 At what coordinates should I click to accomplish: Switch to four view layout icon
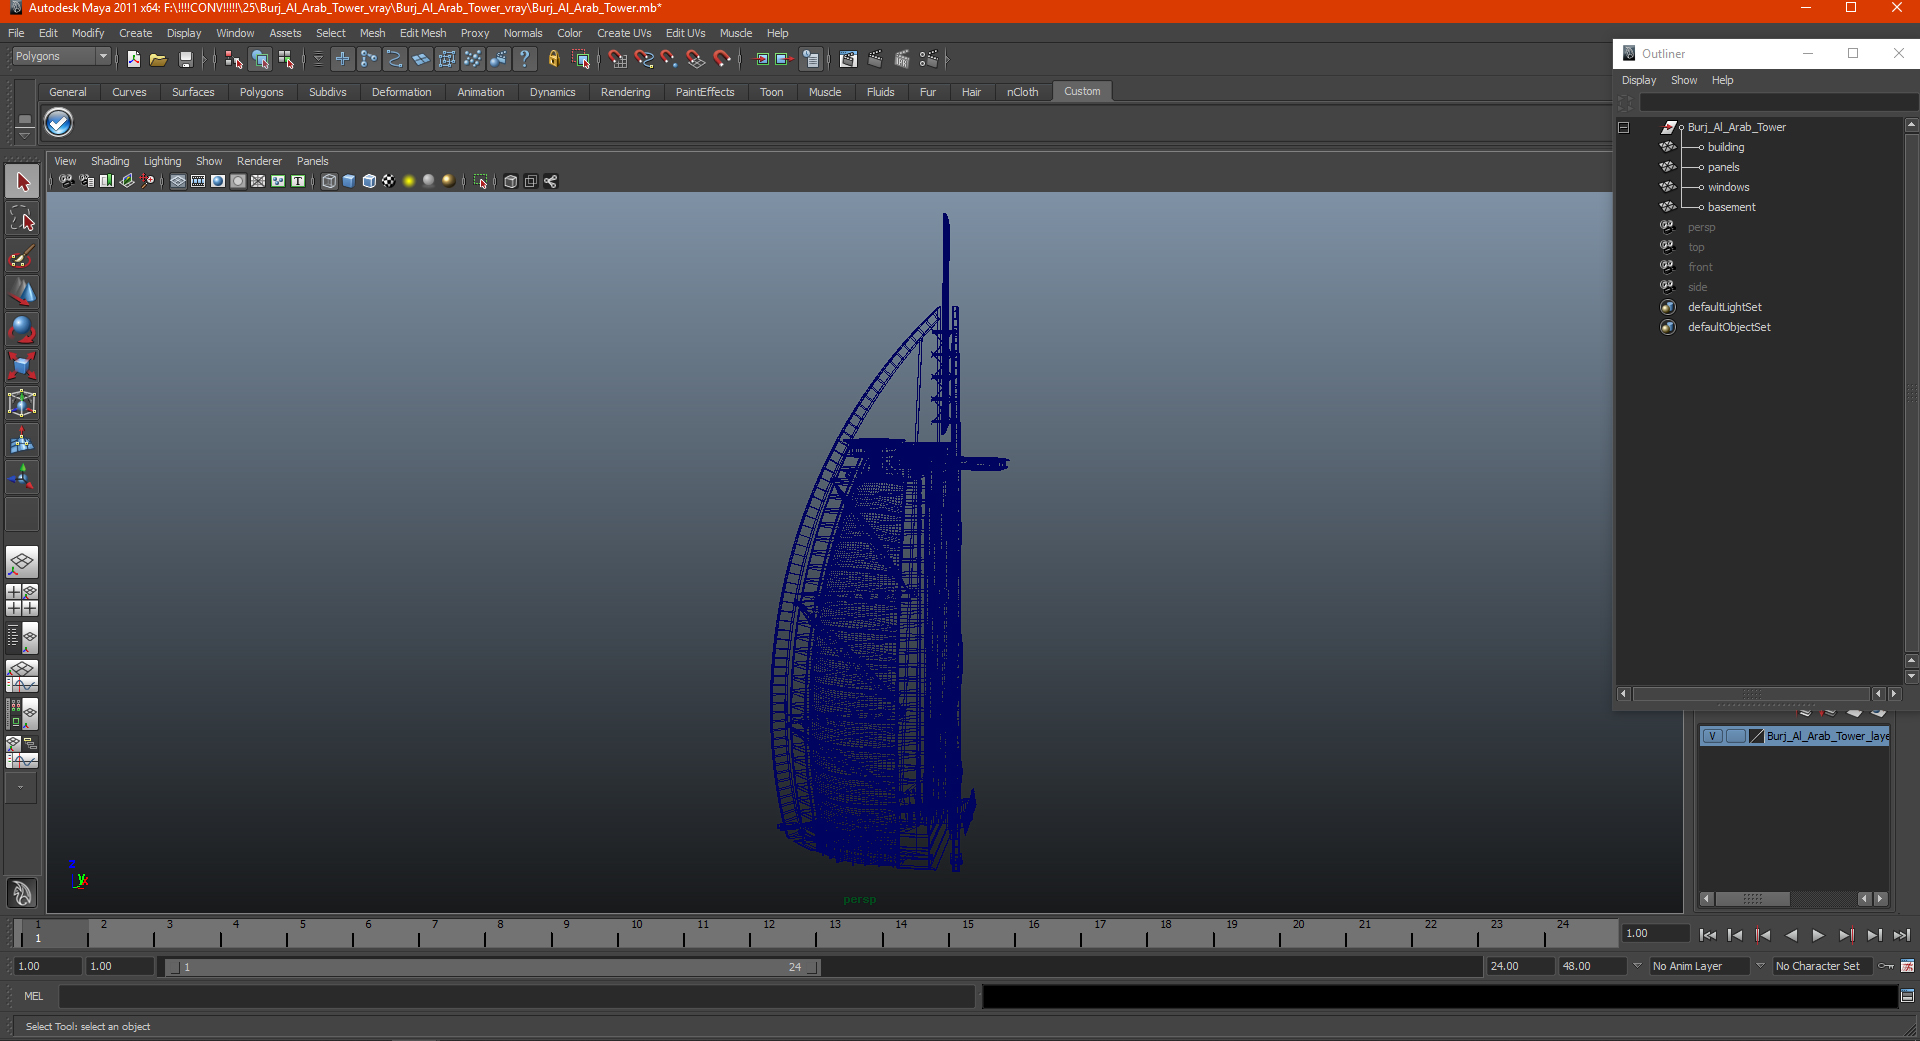22,600
